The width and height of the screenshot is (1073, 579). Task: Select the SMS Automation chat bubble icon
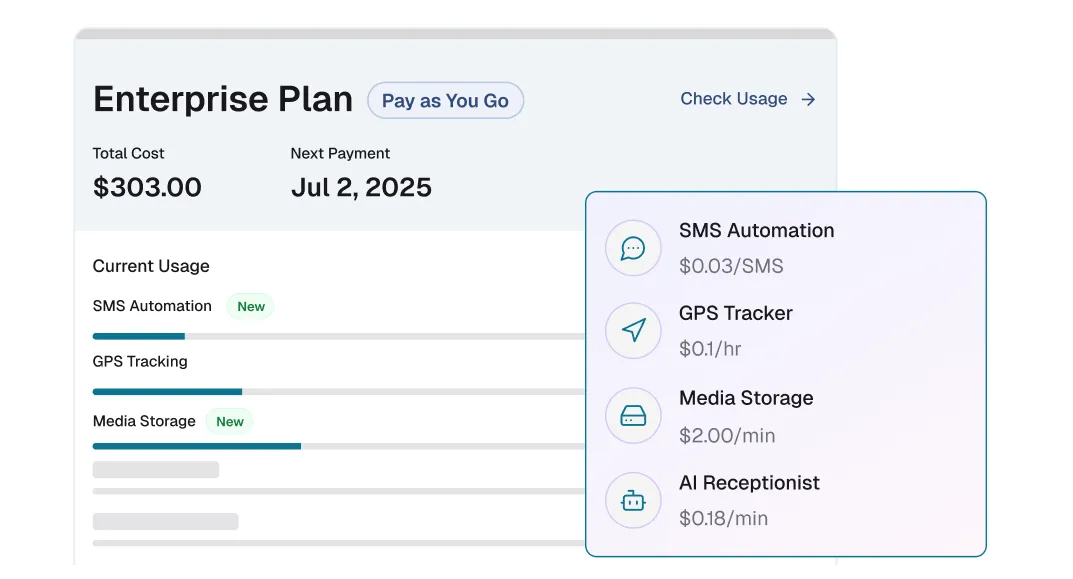point(632,248)
